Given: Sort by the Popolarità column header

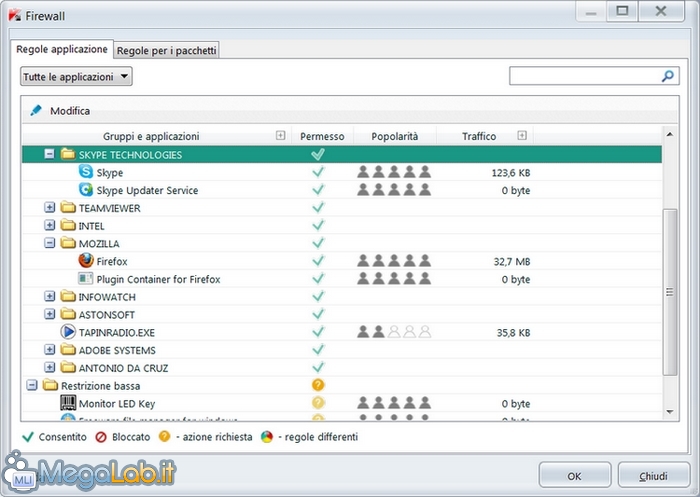Looking at the screenshot, I should [395, 136].
